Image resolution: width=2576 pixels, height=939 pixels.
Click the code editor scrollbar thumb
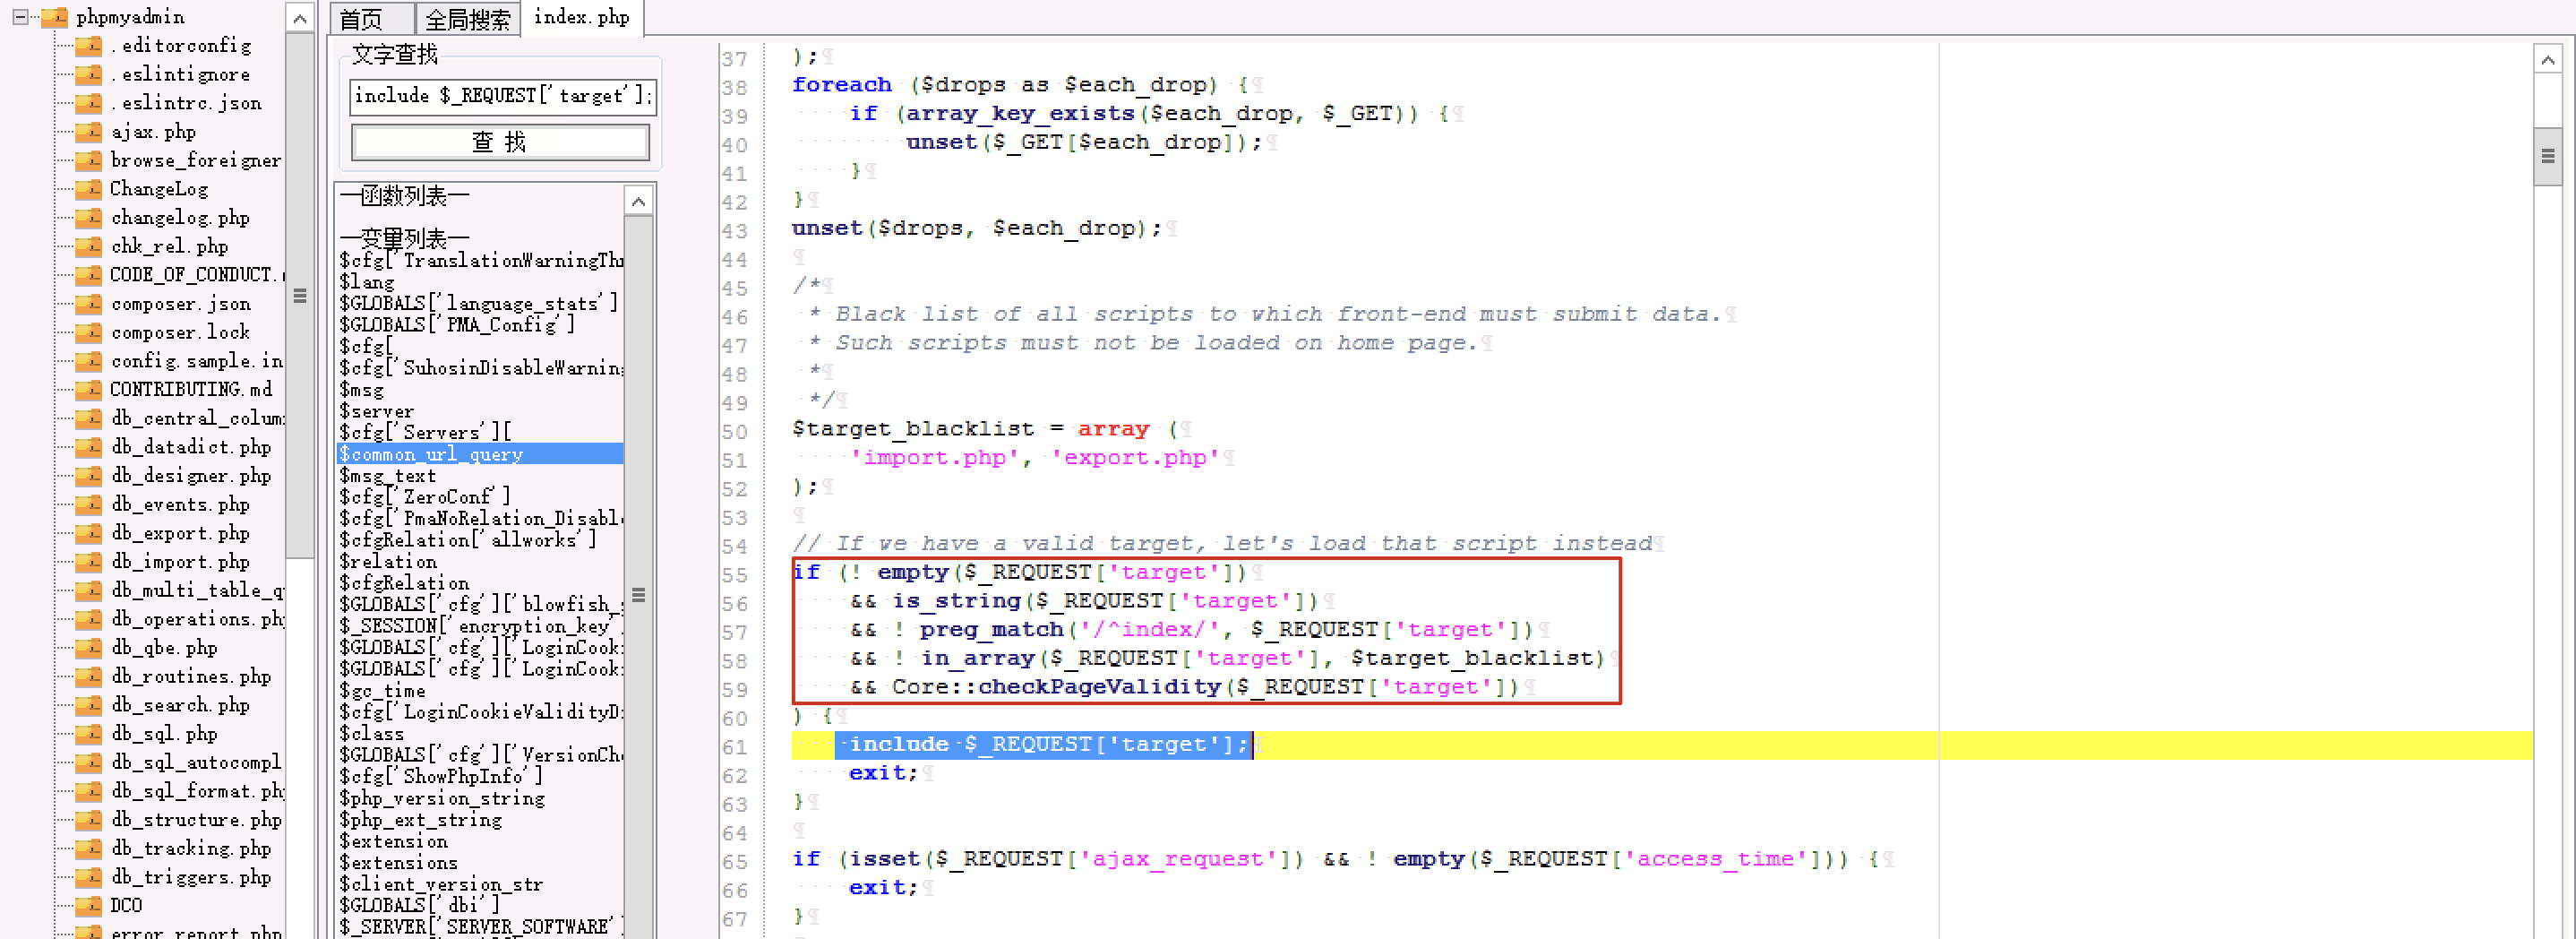tap(2547, 156)
